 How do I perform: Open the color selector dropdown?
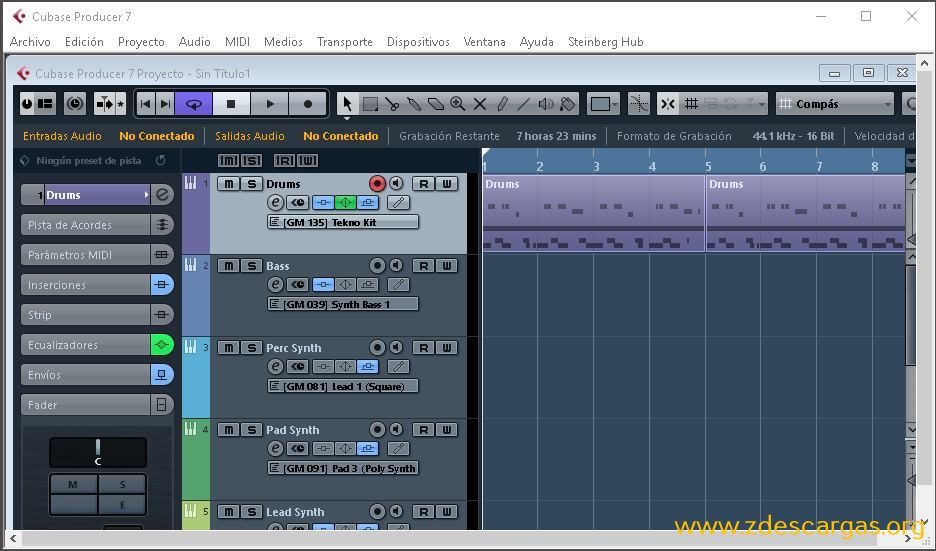tap(604, 104)
